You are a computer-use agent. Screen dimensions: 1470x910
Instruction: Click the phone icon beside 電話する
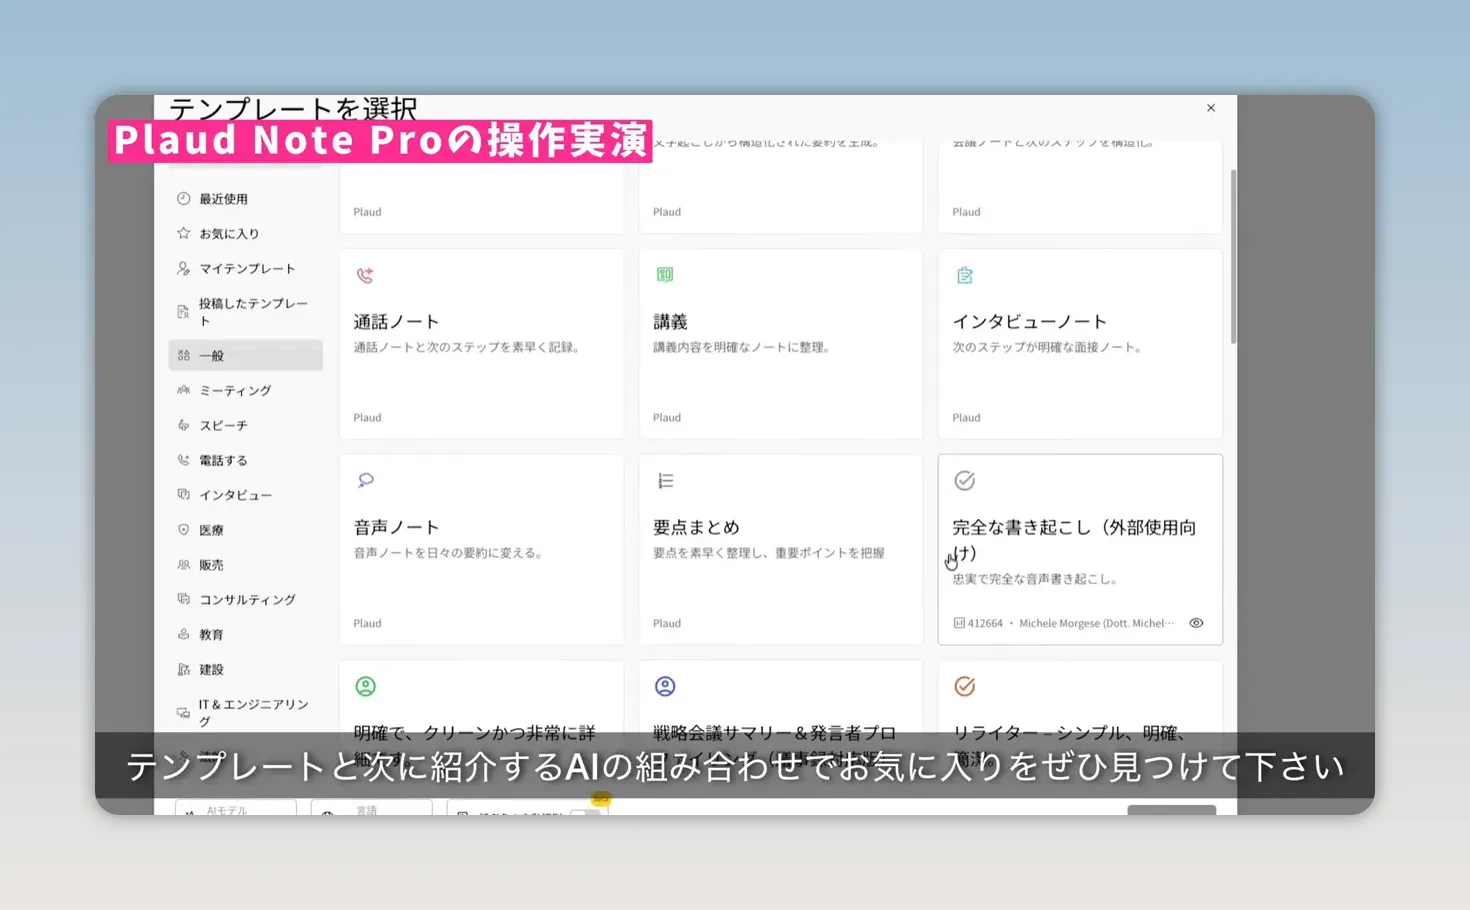183,460
